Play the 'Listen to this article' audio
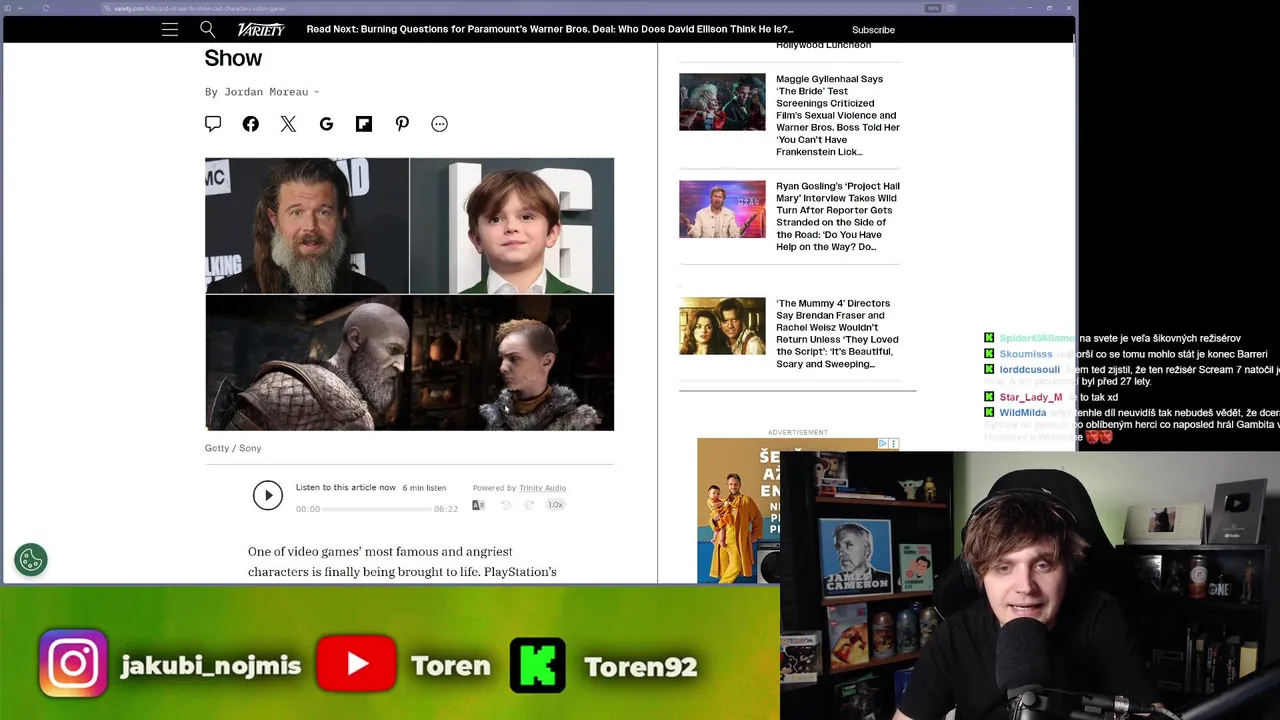 pos(267,495)
